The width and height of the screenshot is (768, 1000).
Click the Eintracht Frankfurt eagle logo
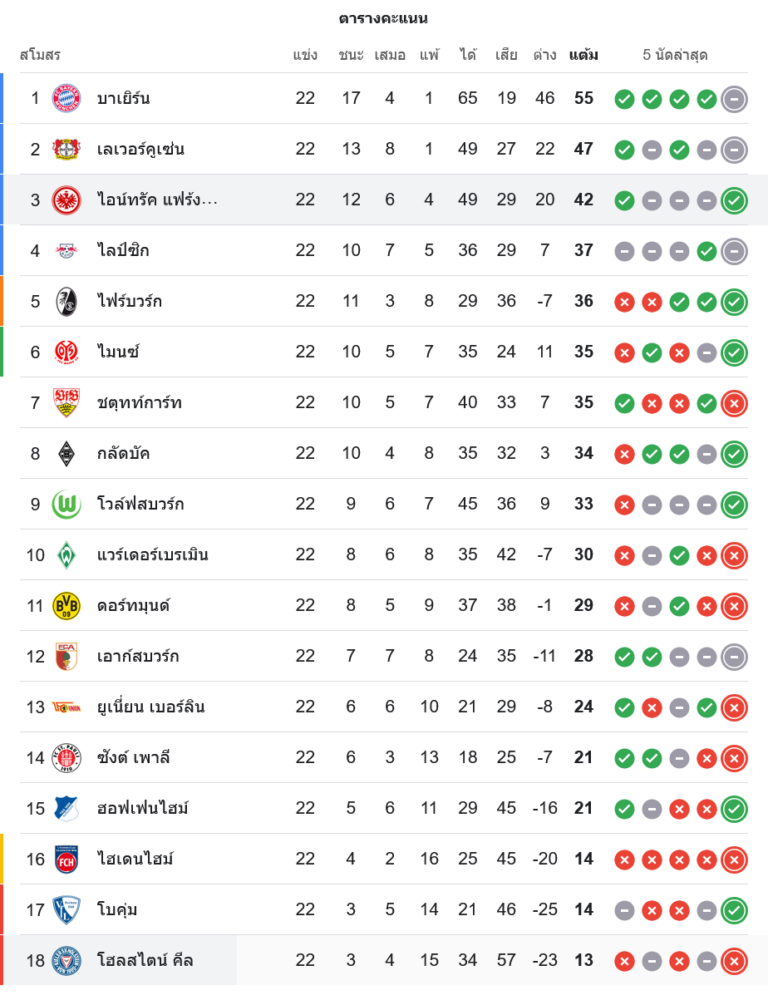coord(66,200)
